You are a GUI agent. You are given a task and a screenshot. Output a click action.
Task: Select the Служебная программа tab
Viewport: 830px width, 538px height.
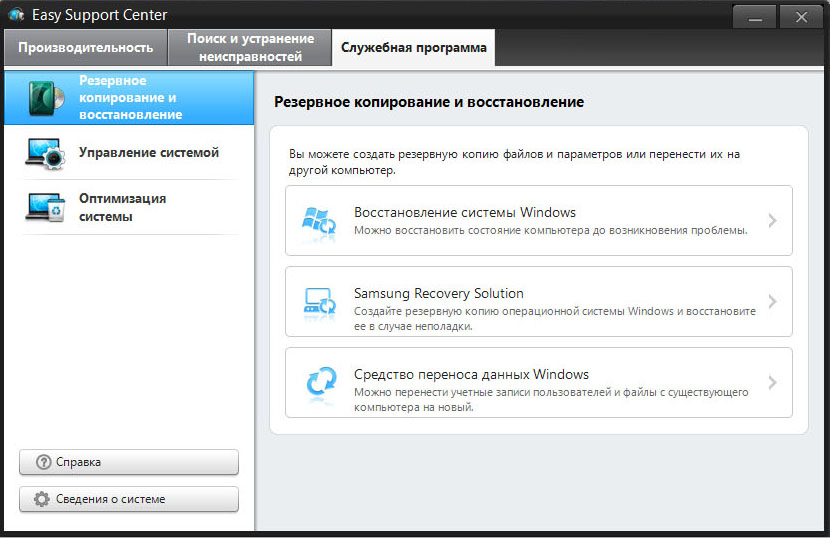413,48
